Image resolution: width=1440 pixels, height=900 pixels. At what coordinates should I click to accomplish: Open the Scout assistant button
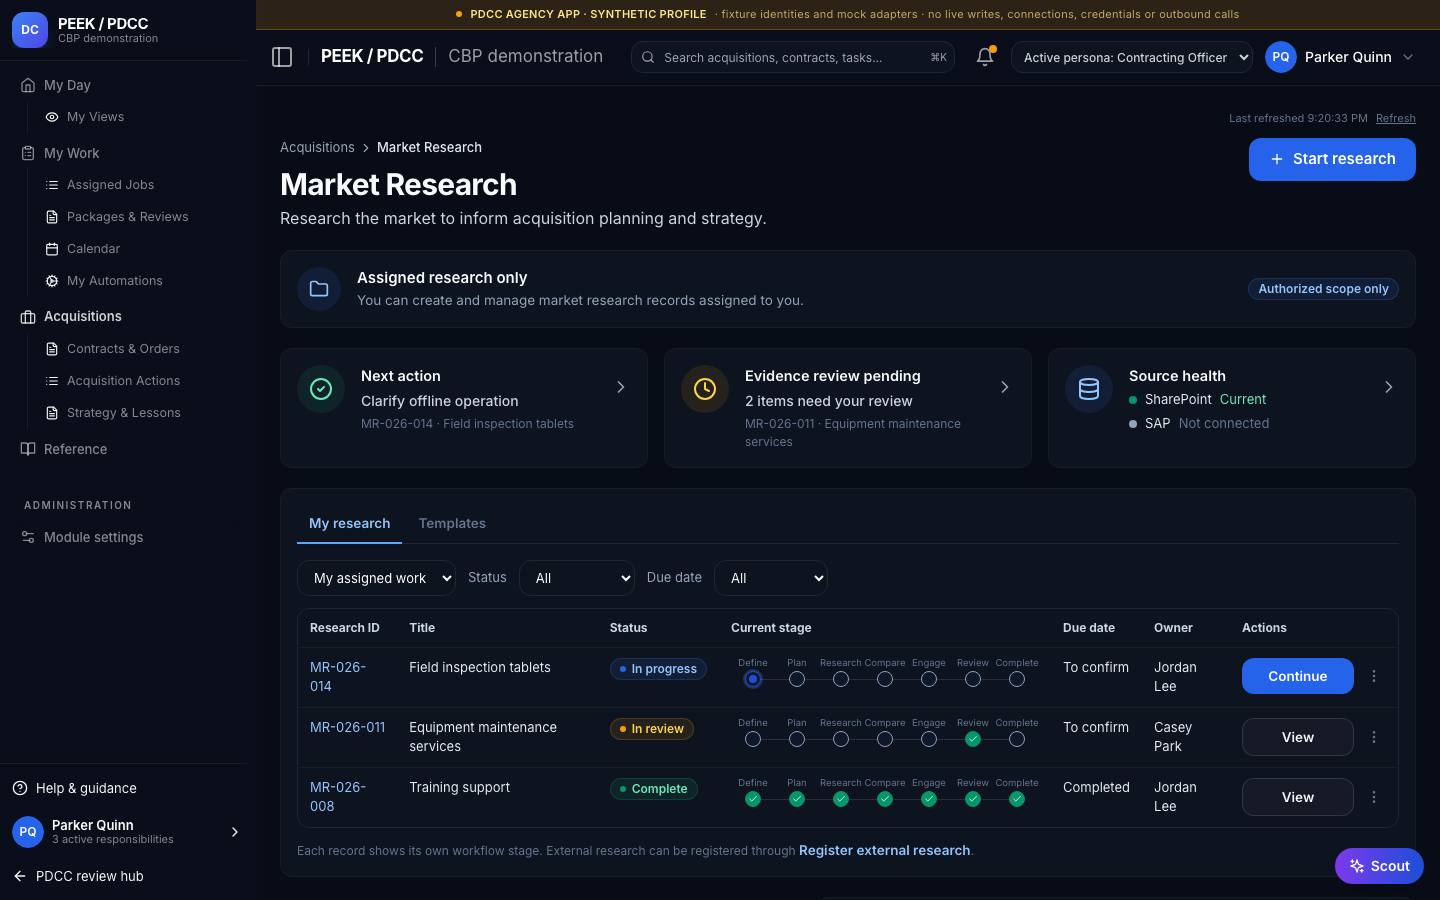point(1379,866)
